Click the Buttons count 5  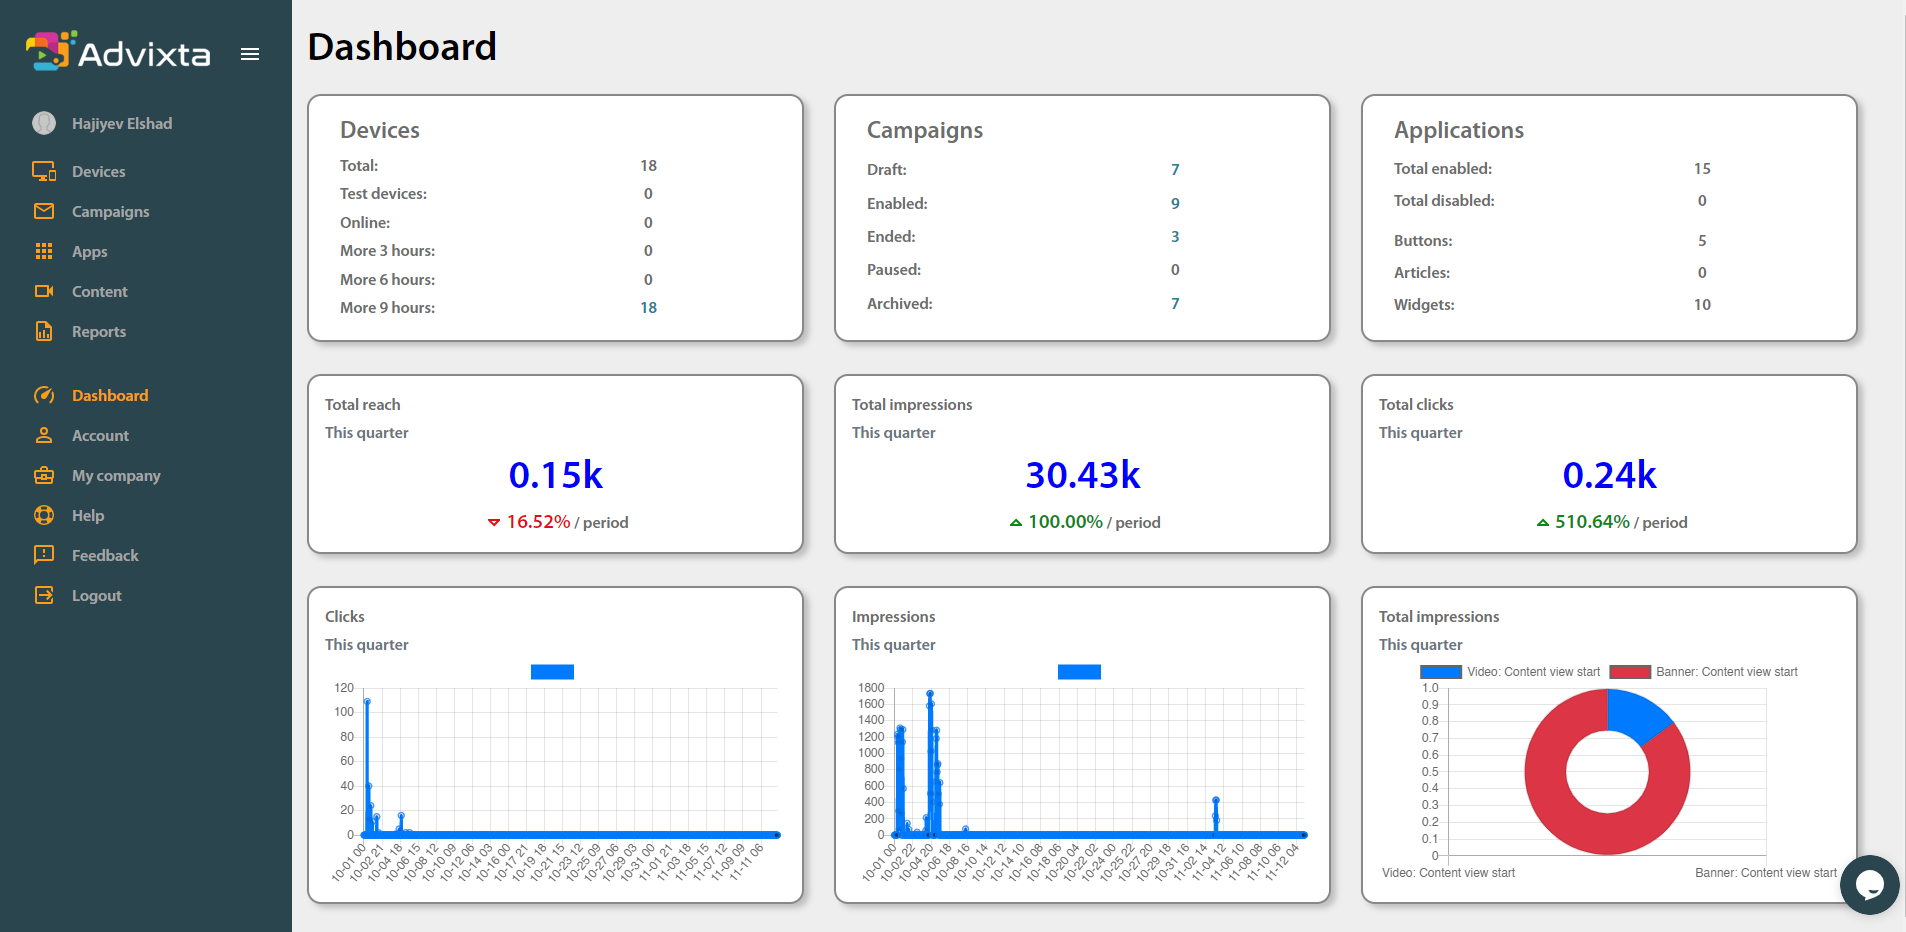pos(1702,240)
